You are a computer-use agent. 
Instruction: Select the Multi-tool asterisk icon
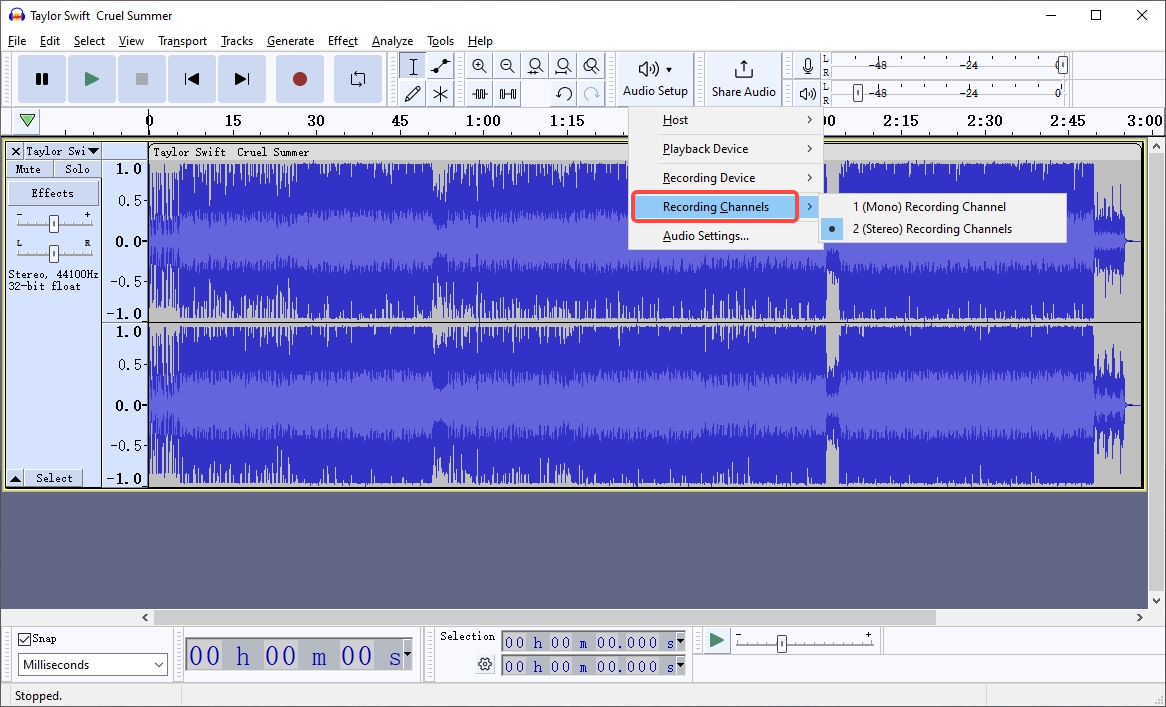click(x=440, y=94)
